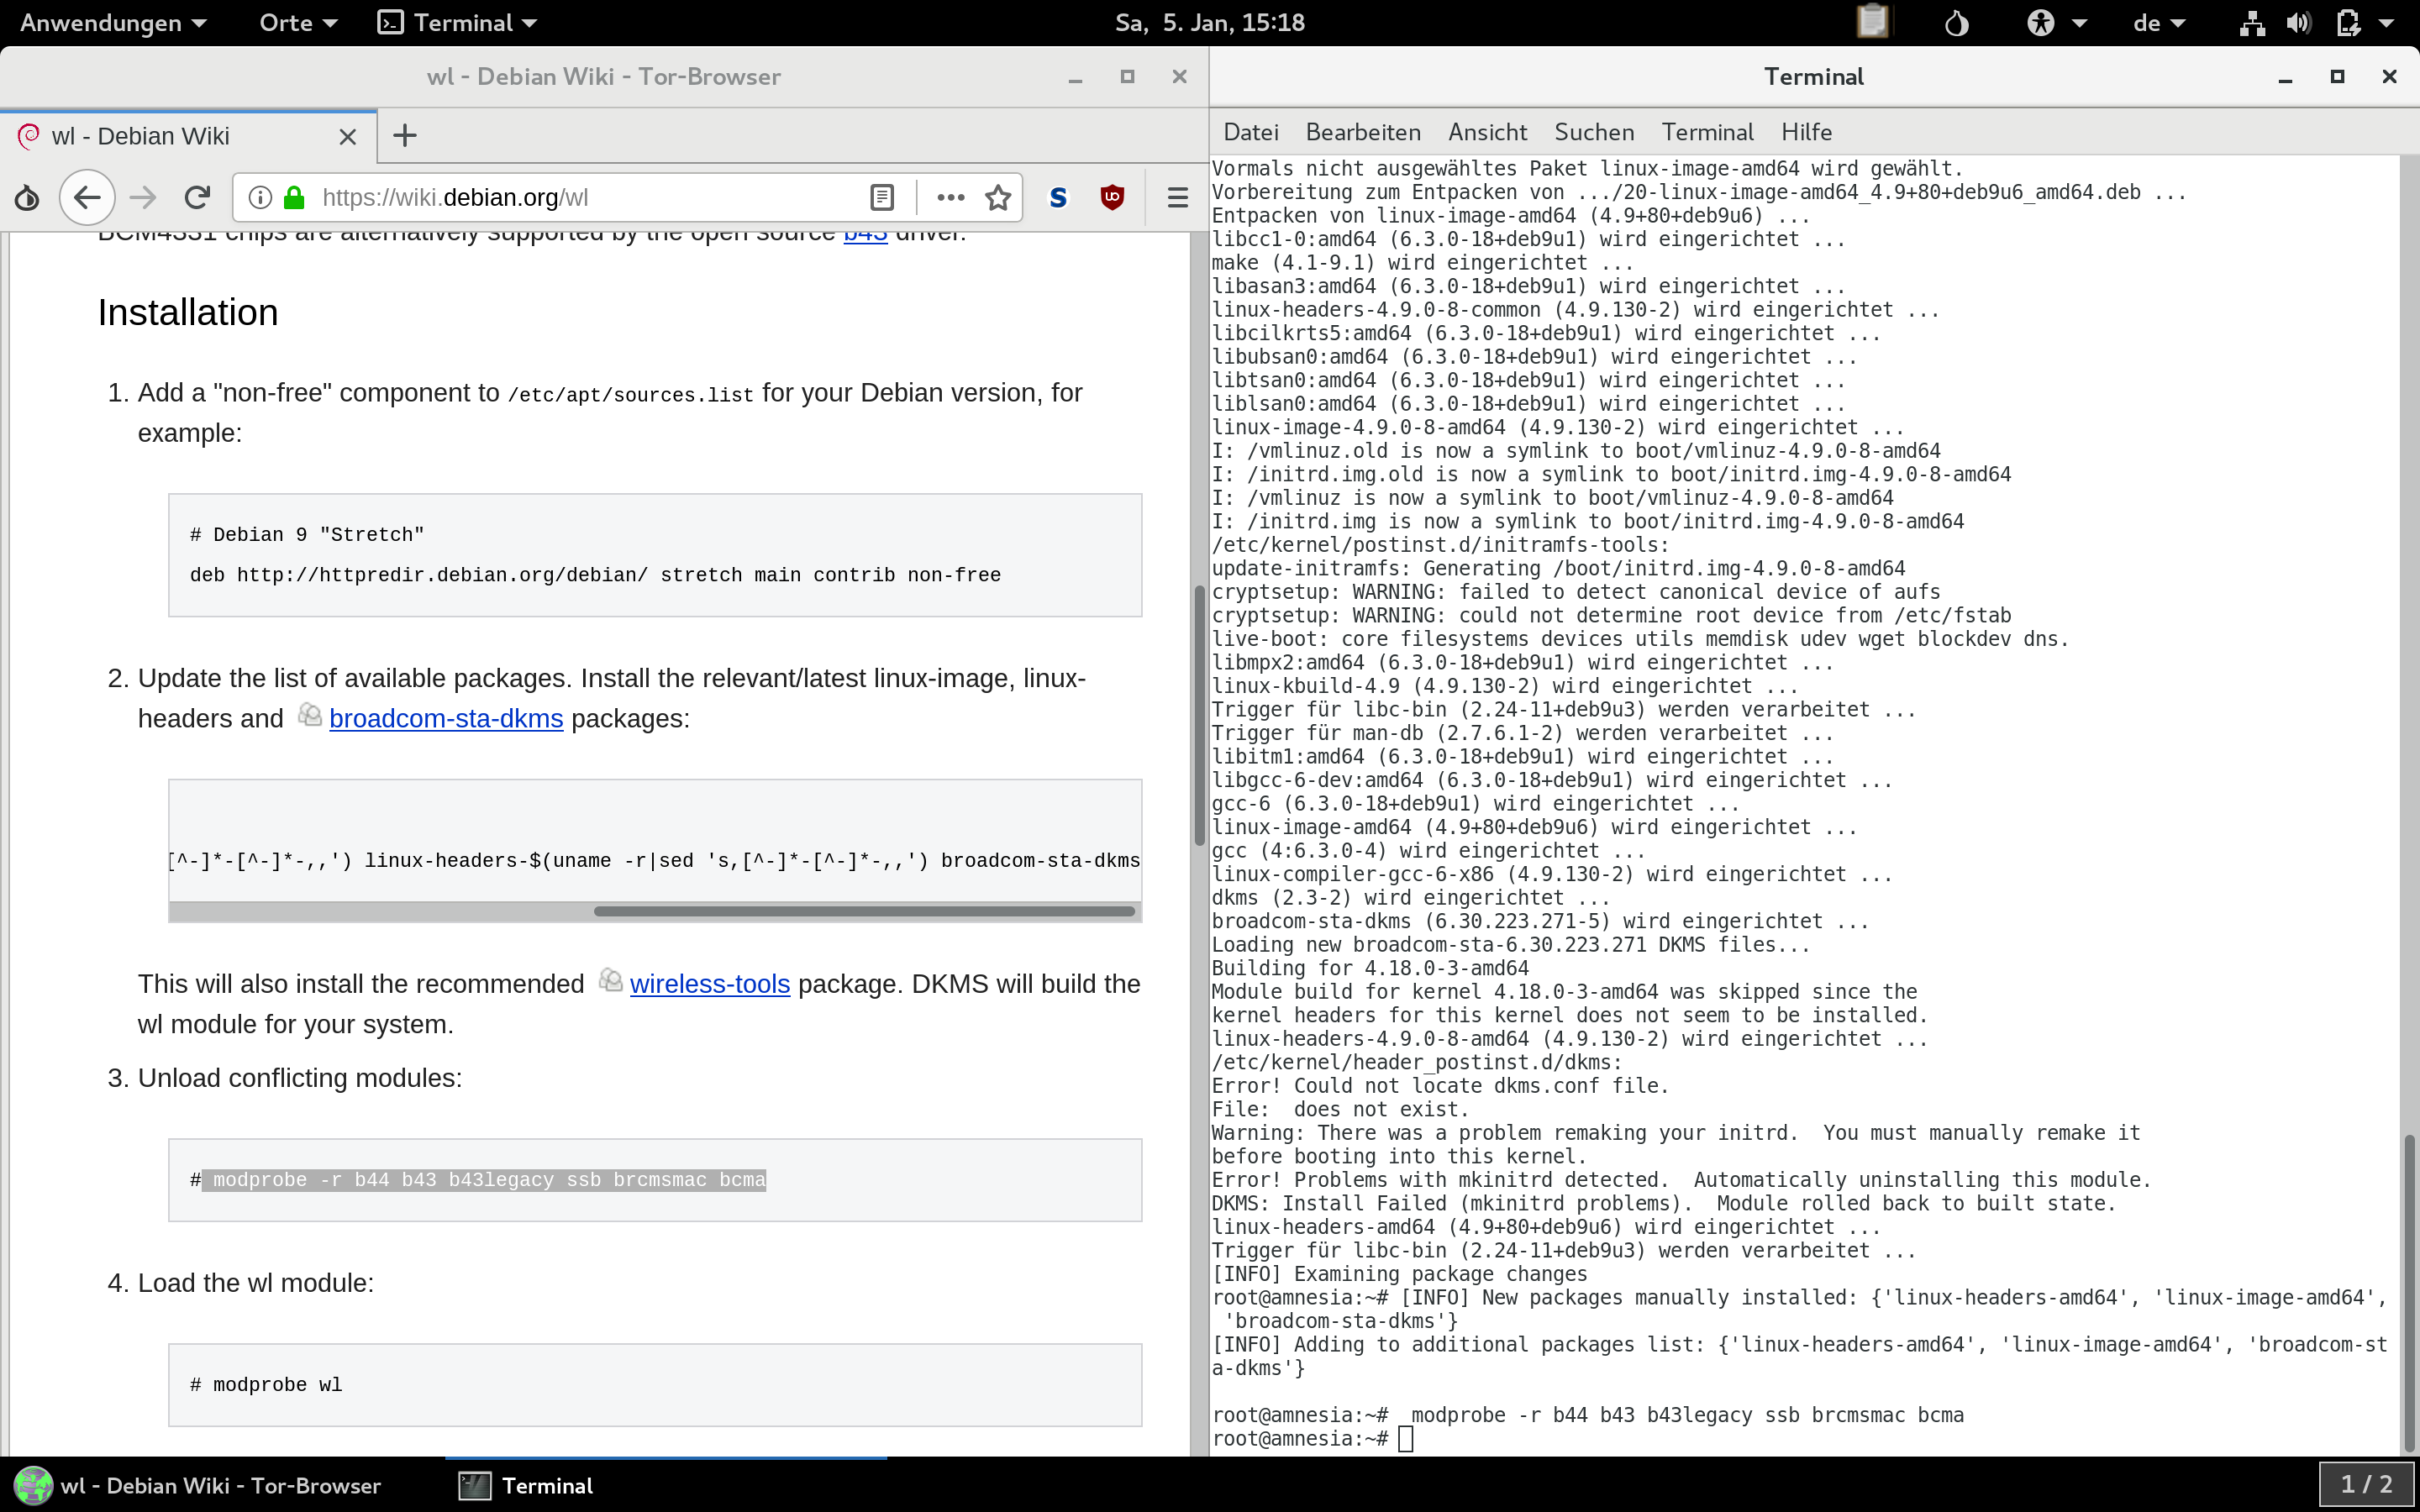
Task: Open the Ansicht menu in Terminal
Action: coord(1487,132)
